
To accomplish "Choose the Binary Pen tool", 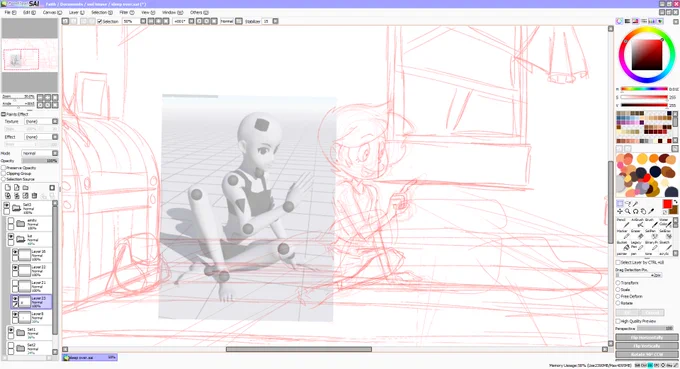I will 651,245.
